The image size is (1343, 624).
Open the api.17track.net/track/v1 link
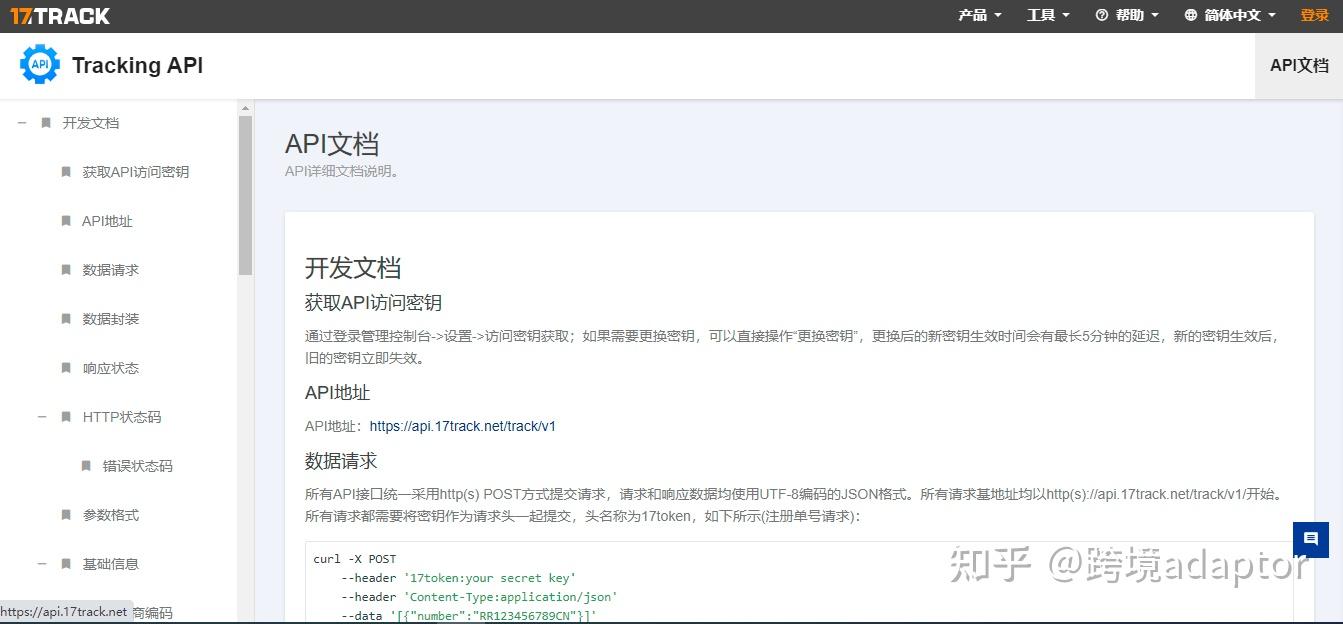point(462,425)
